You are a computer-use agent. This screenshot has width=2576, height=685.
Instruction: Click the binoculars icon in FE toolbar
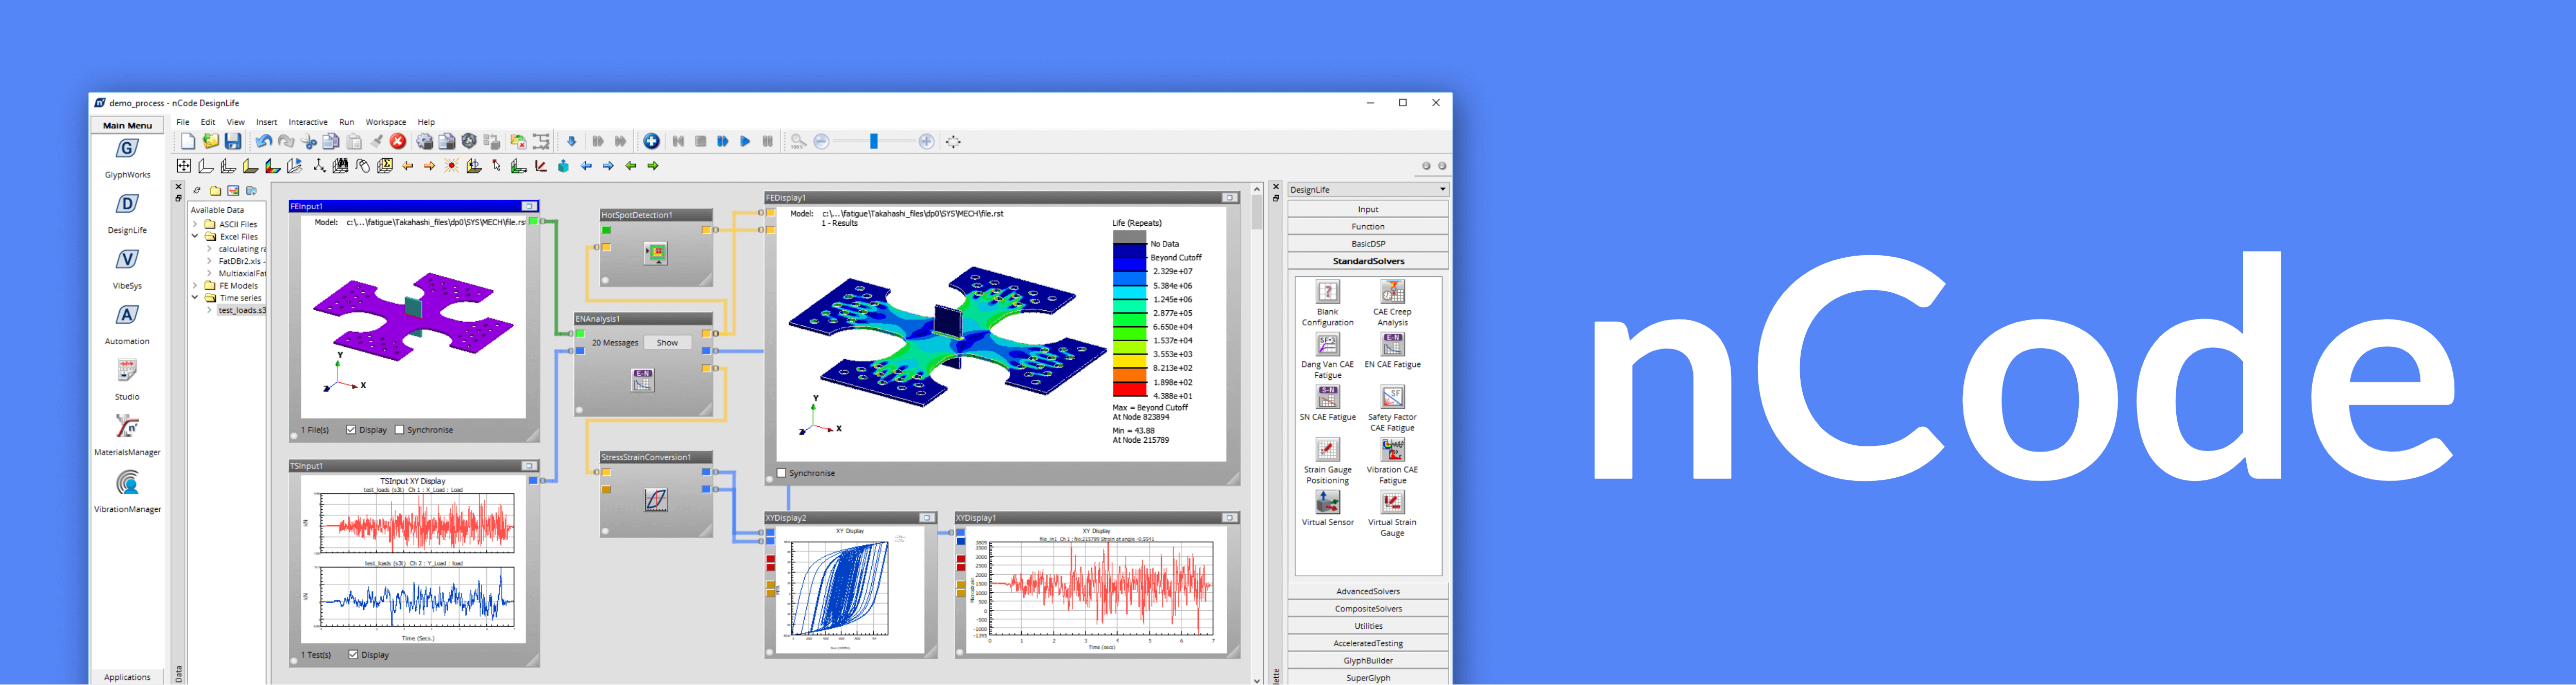(340, 166)
